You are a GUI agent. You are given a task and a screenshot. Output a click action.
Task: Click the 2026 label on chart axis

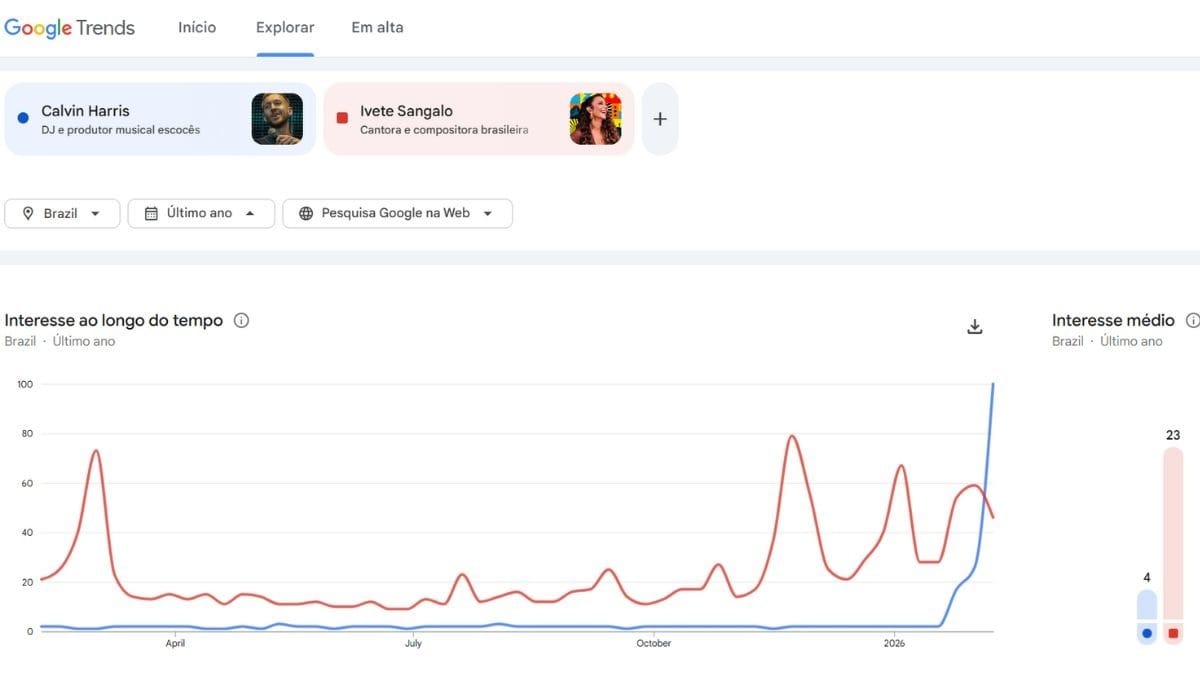click(x=894, y=644)
